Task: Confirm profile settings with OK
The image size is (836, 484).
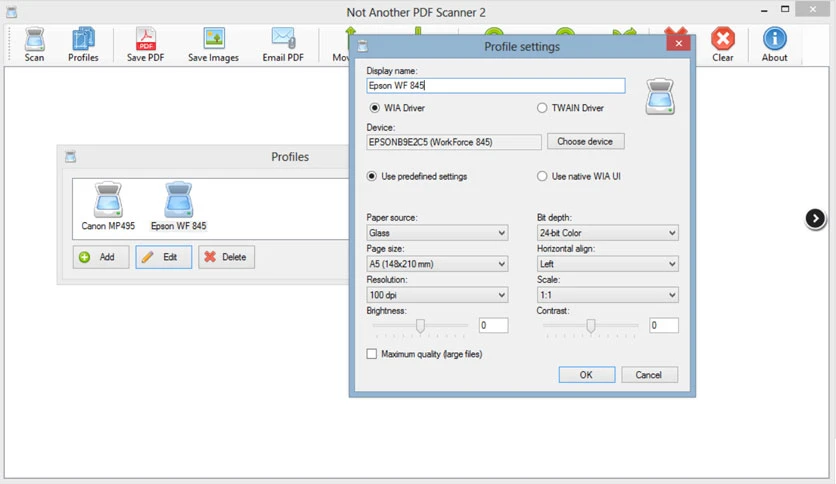Action: tap(586, 375)
